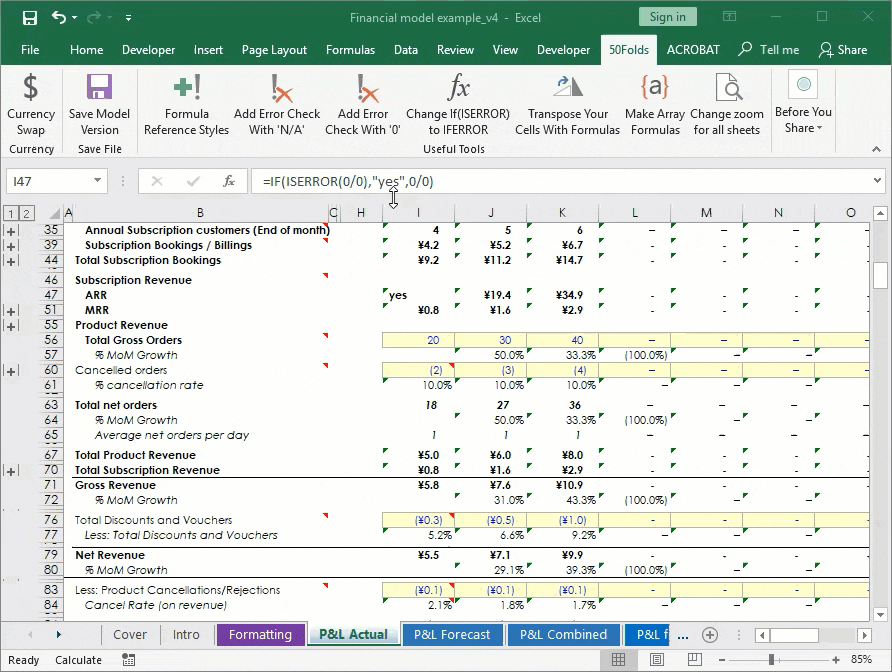Switch to Page Break Preview icon
The image size is (892, 672).
pyautogui.click(x=694, y=659)
